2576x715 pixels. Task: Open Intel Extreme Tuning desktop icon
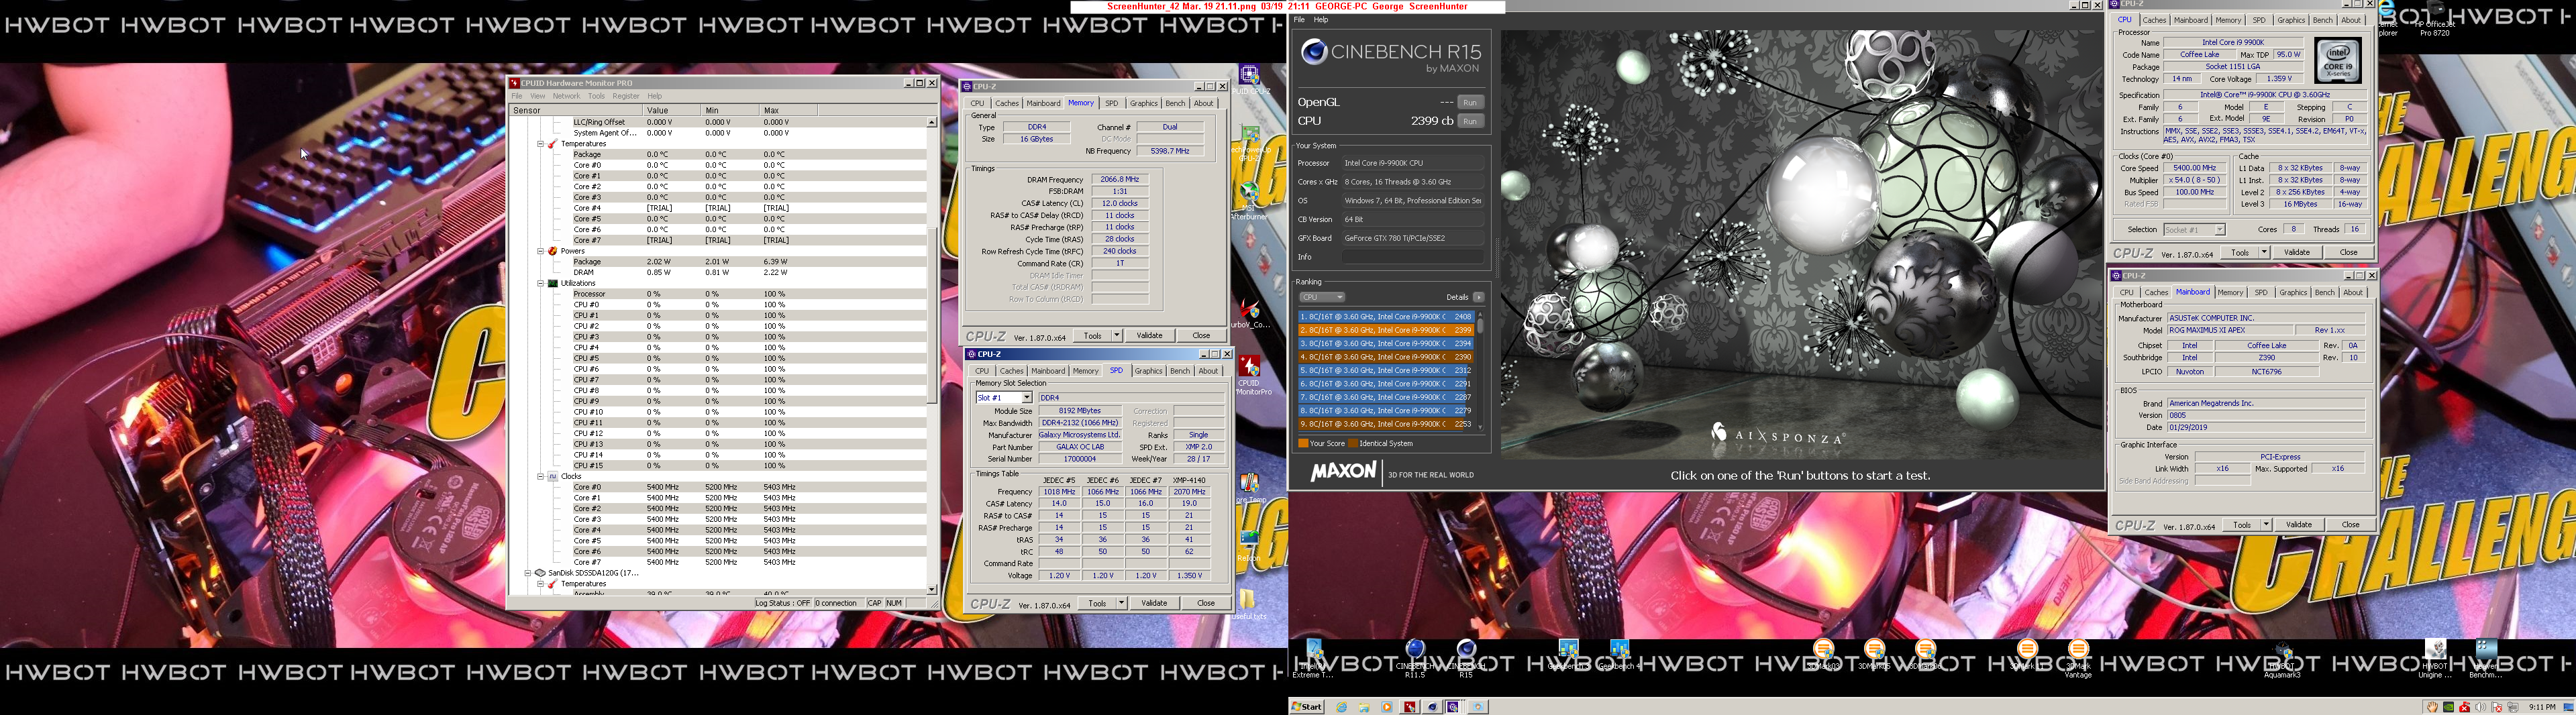pos(1313,659)
